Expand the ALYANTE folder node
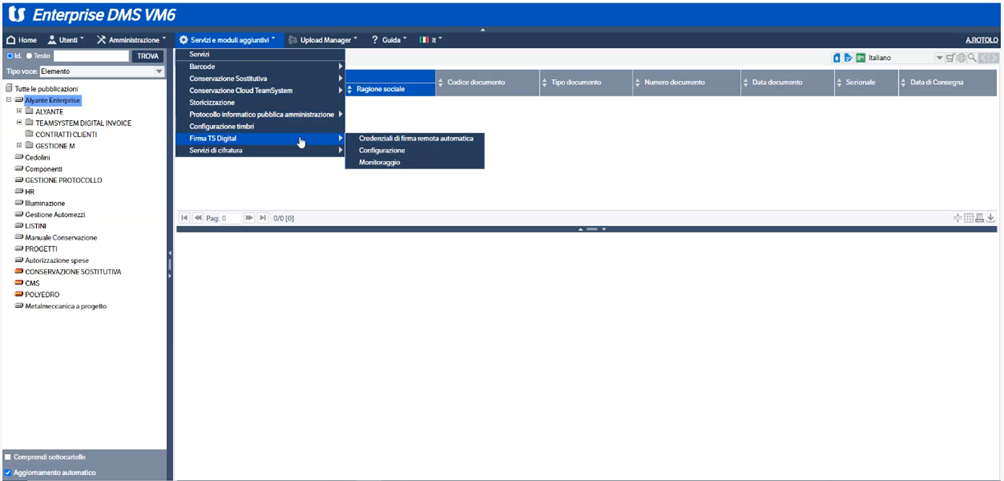This screenshot has height=481, width=1004. 19,111
